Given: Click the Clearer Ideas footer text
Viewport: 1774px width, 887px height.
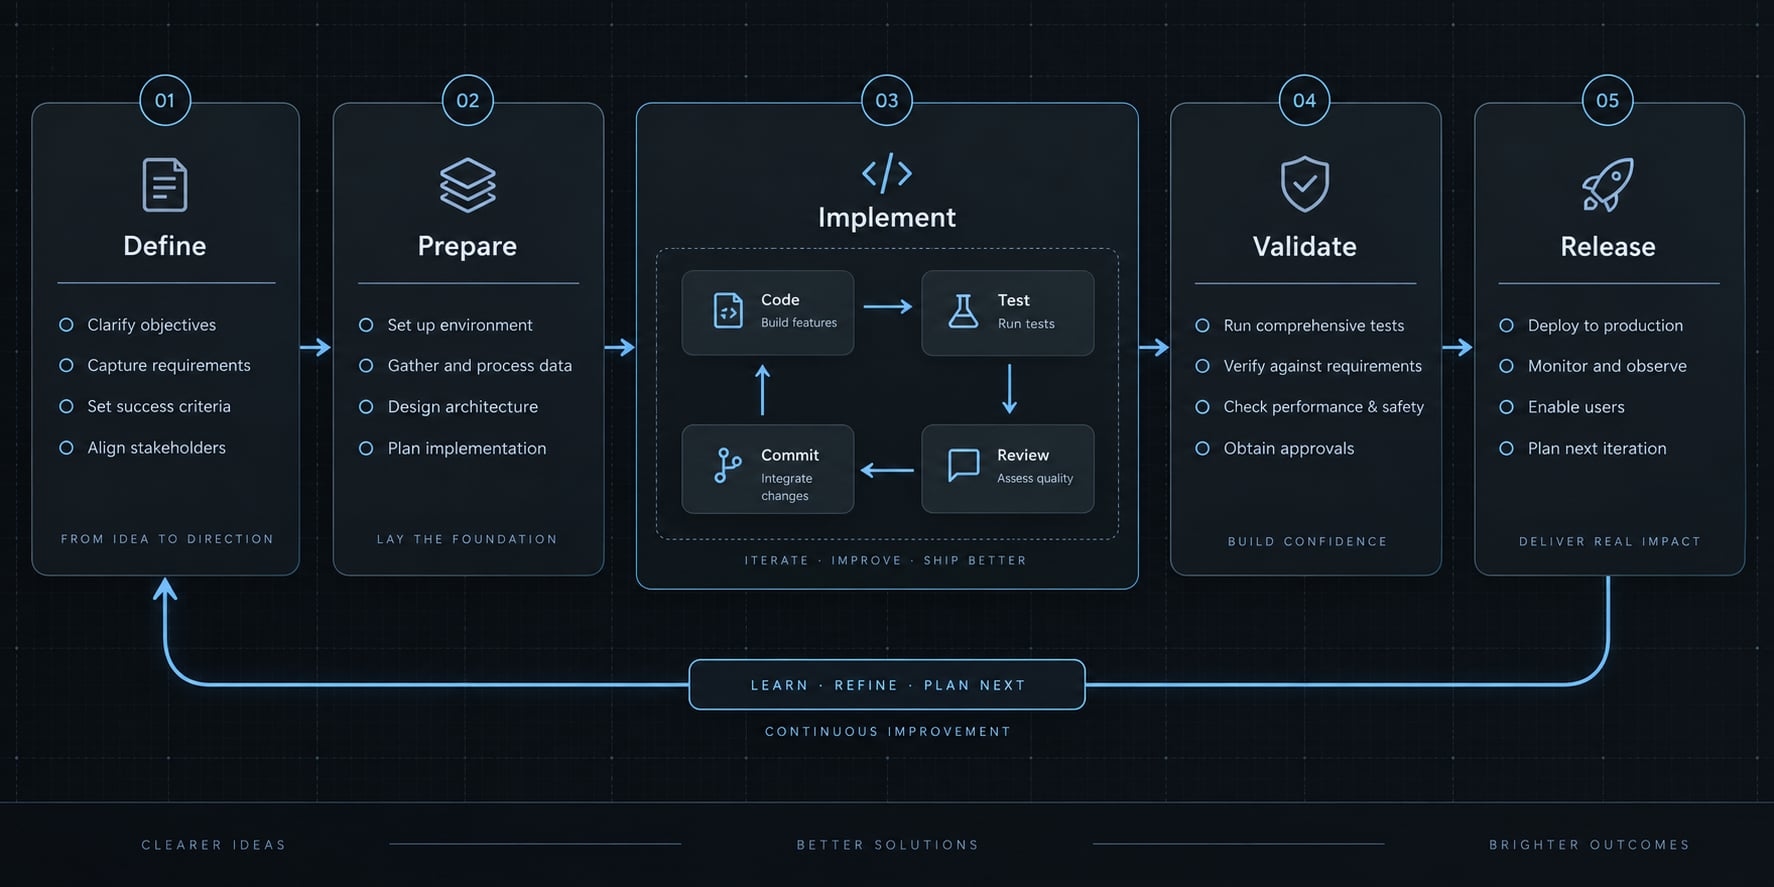Looking at the screenshot, I should pyautogui.click(x=214, y=845).
